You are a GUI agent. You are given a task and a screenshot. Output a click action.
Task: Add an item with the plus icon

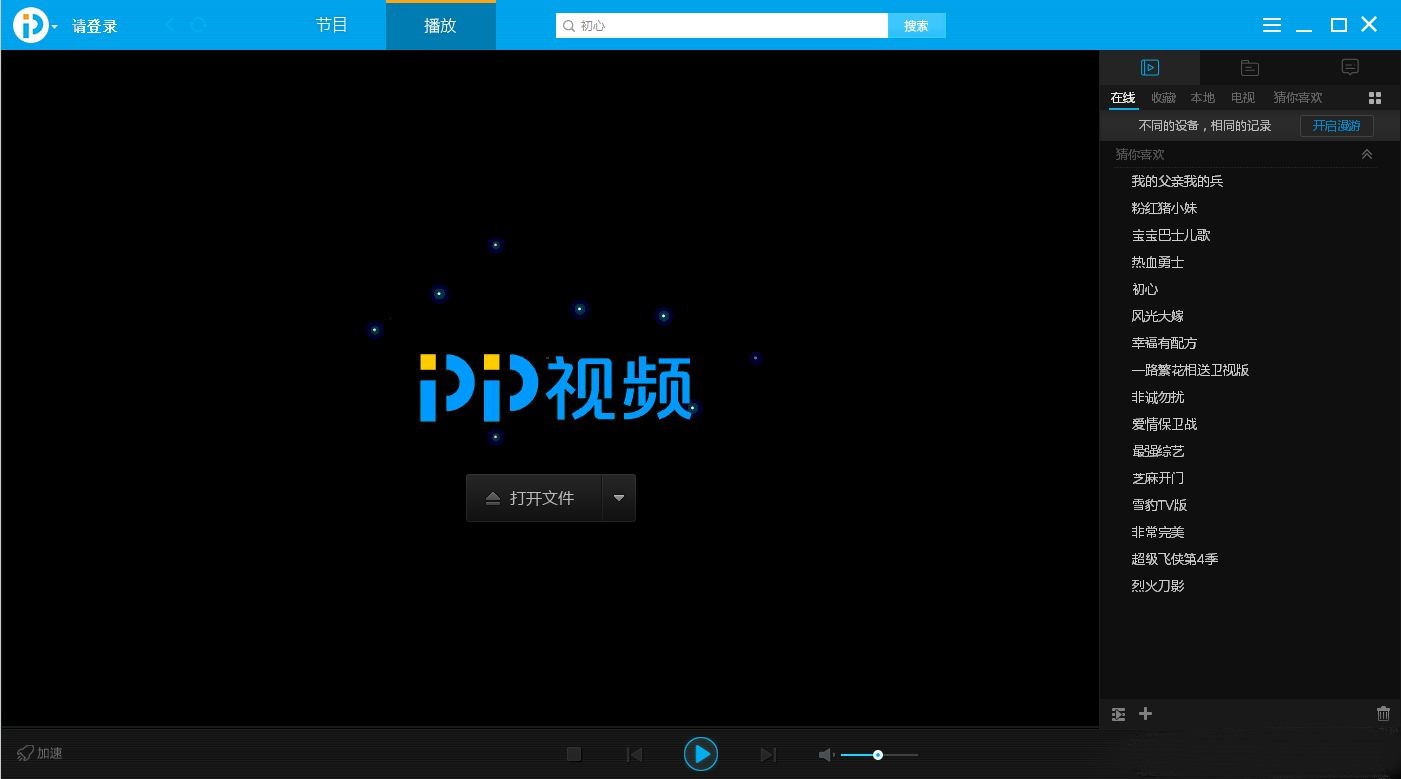1146,714
